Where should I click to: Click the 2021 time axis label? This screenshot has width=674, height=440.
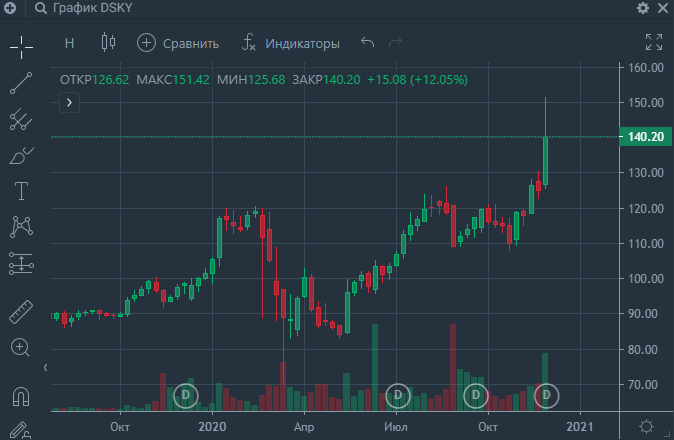click(x=580, y=427)
